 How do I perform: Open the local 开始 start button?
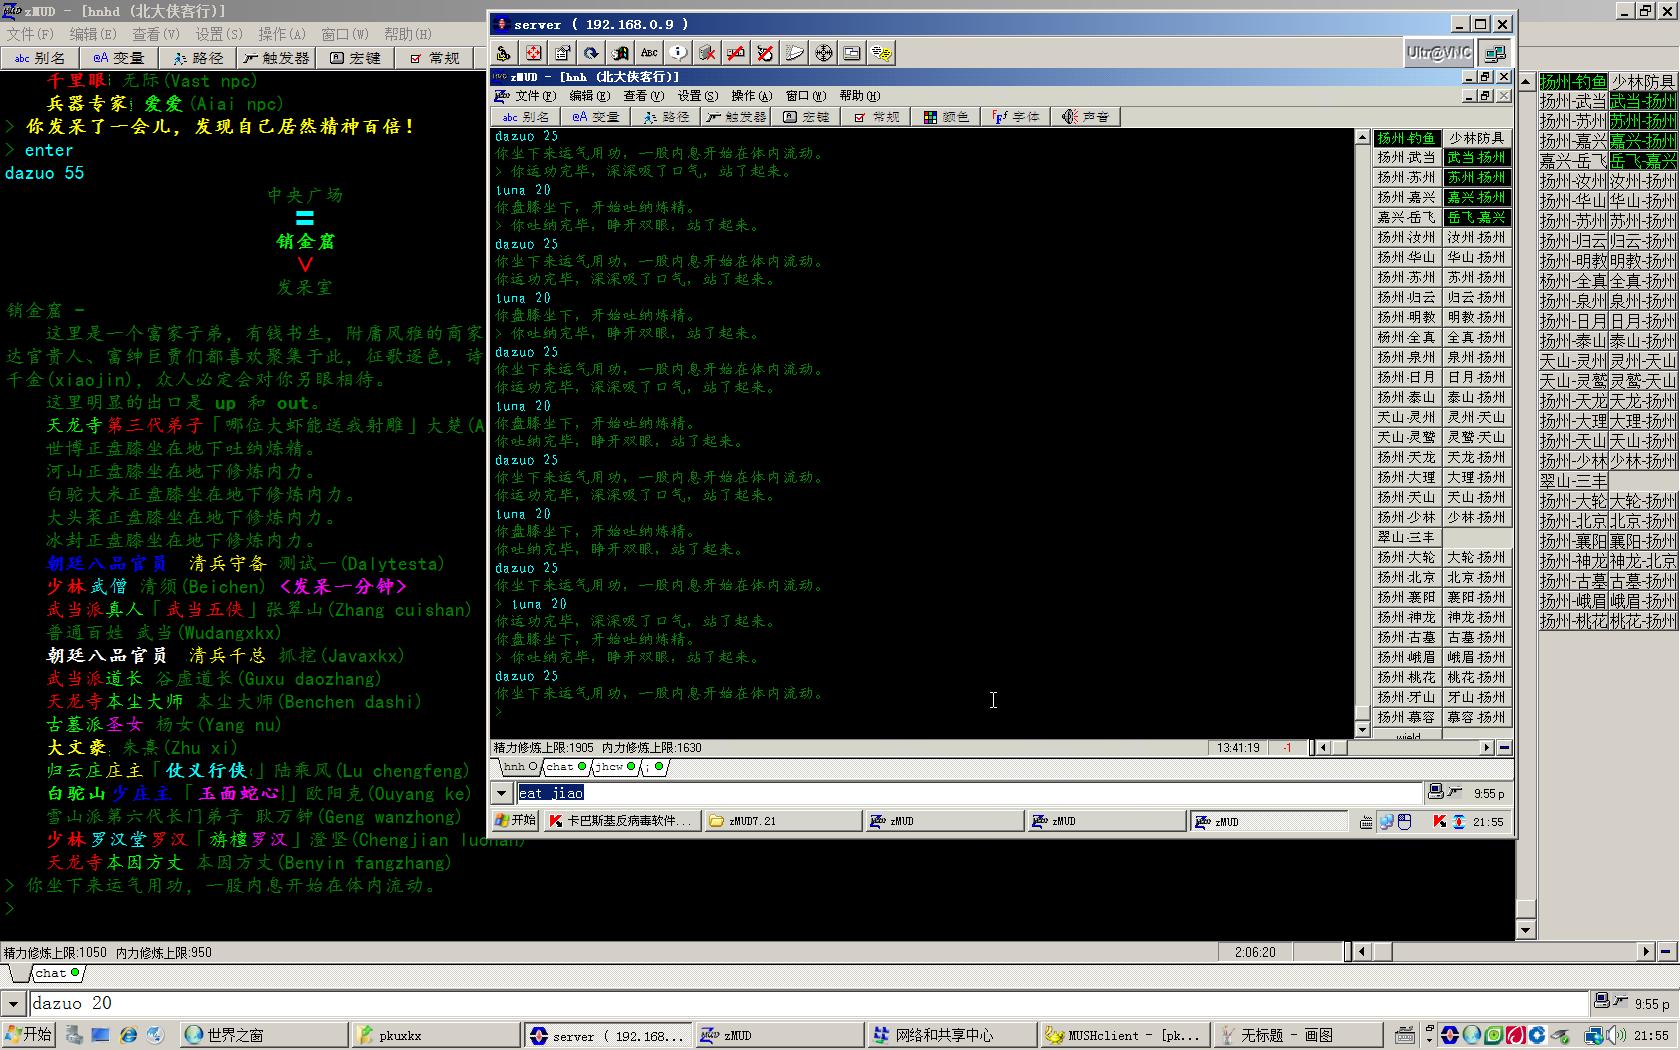[x=28, y=1035]
